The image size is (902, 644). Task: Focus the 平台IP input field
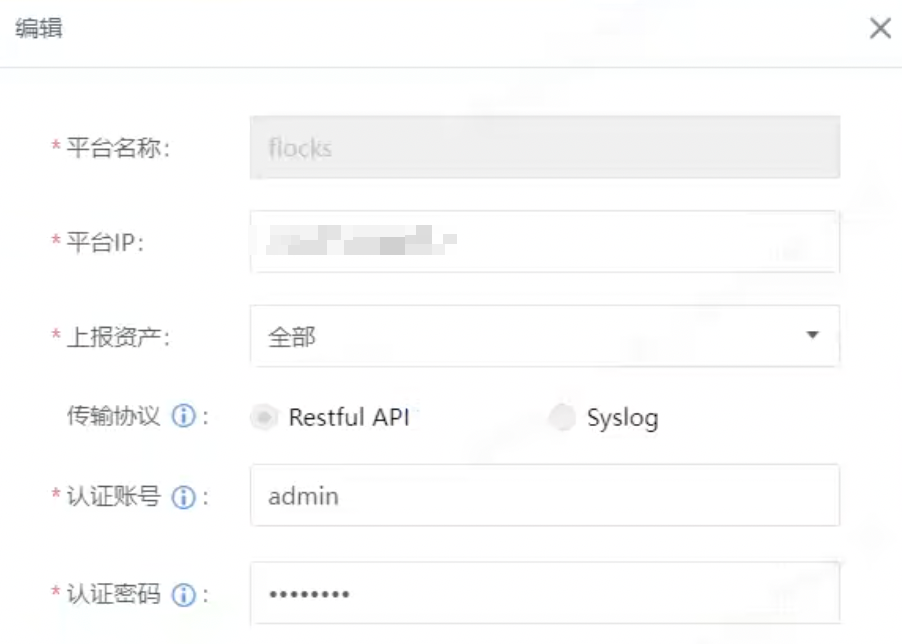point(545,242)
